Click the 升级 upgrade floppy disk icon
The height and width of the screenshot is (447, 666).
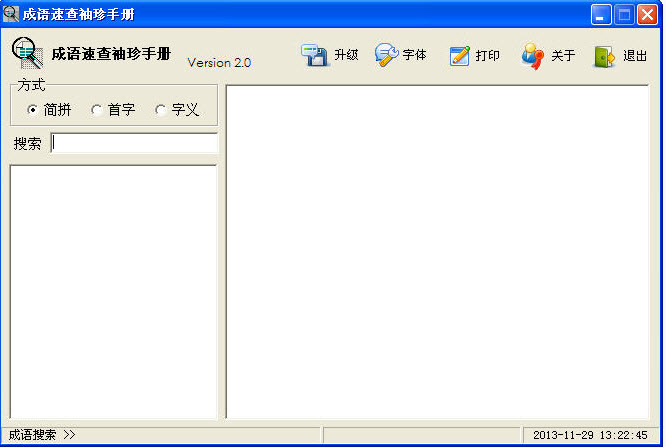point(314,55)
